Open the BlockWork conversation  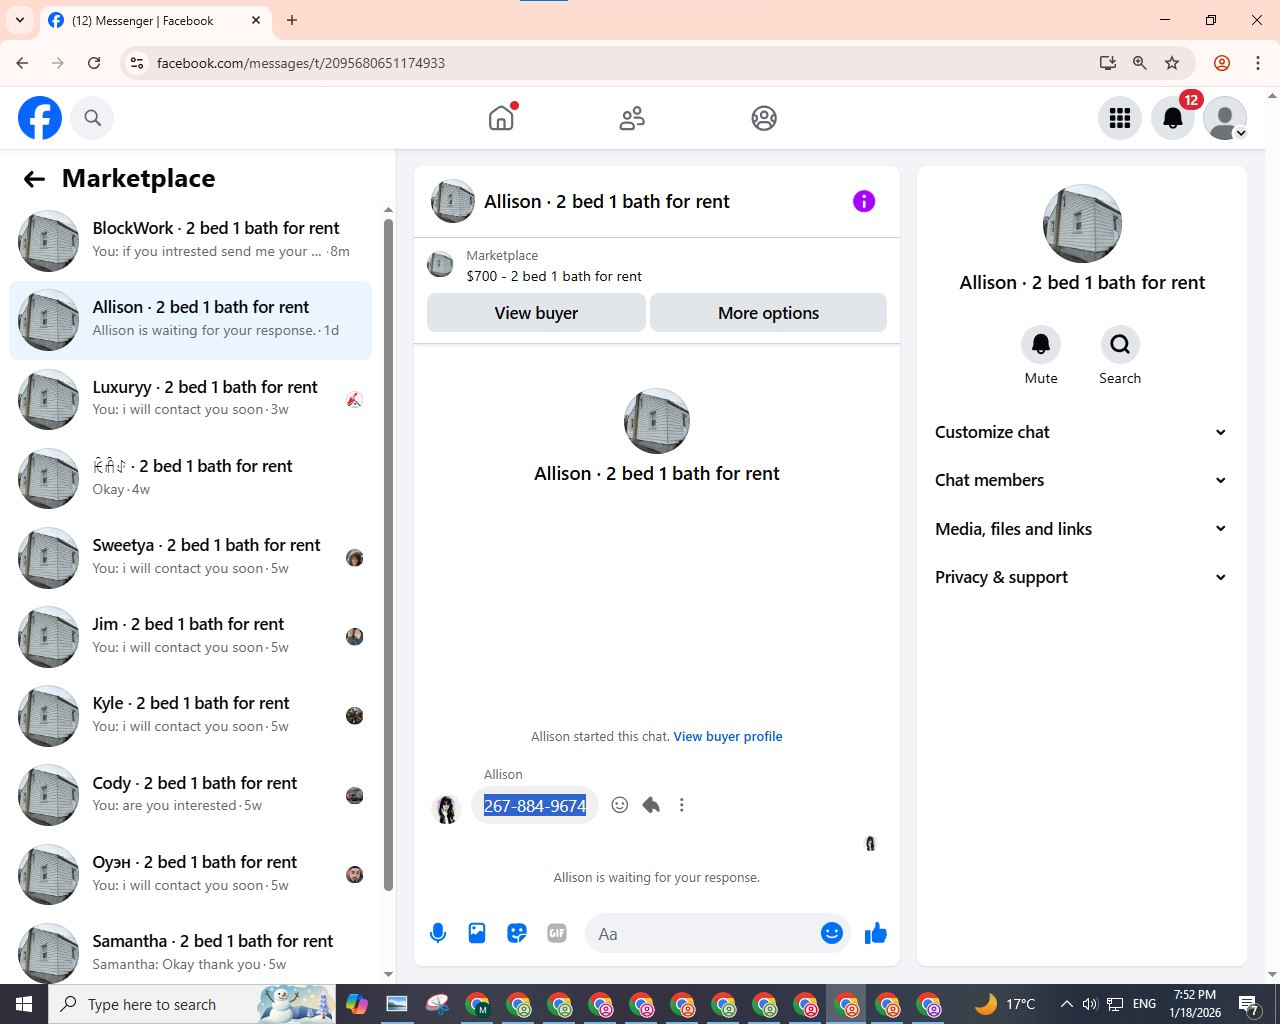point(190,241)
